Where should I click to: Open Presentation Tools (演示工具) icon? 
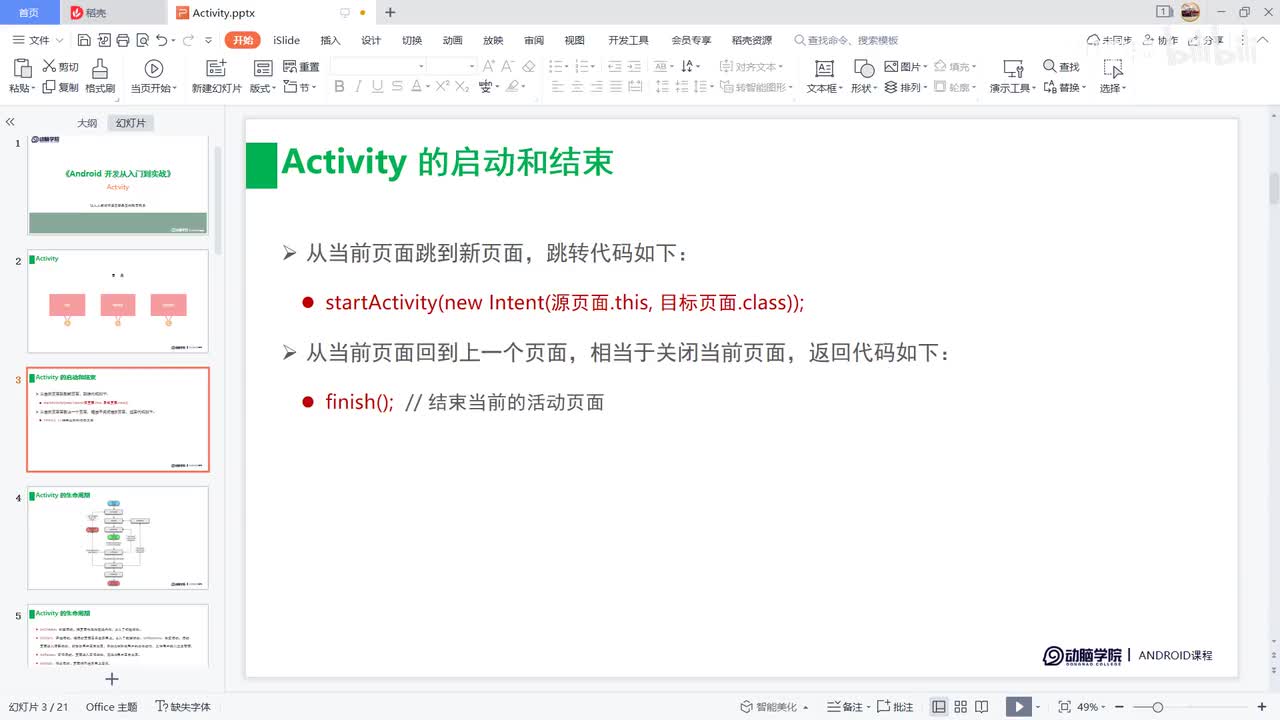(1013, 68)
